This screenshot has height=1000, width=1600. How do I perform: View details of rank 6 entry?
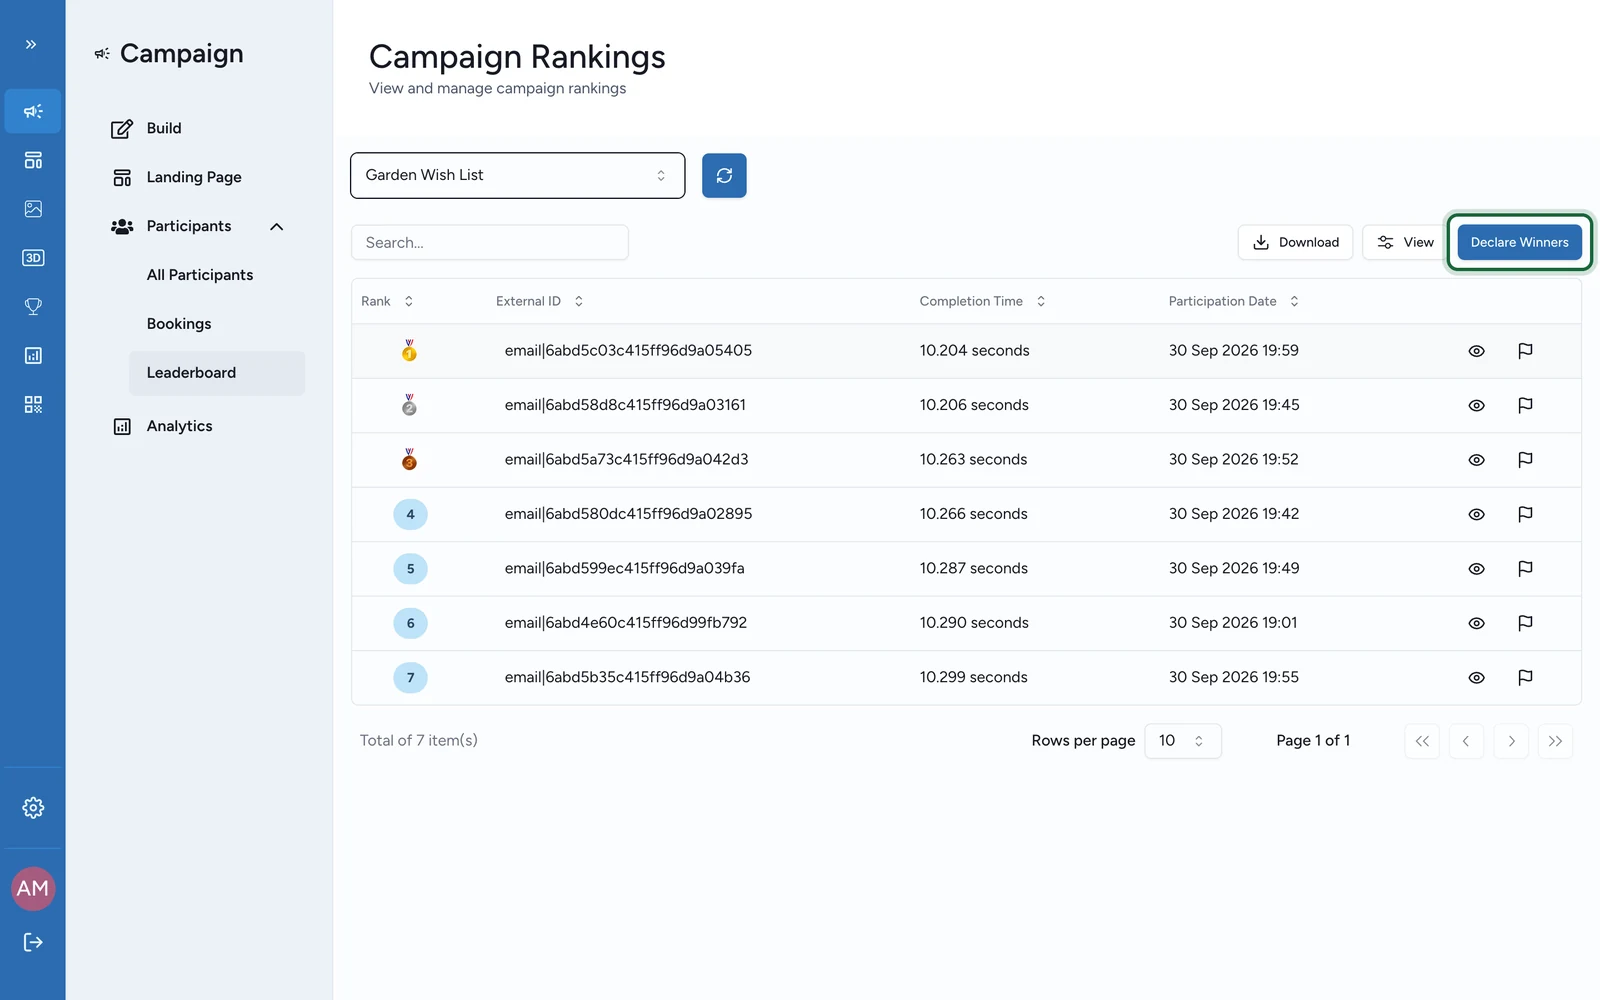click(x=1476, y=623)
